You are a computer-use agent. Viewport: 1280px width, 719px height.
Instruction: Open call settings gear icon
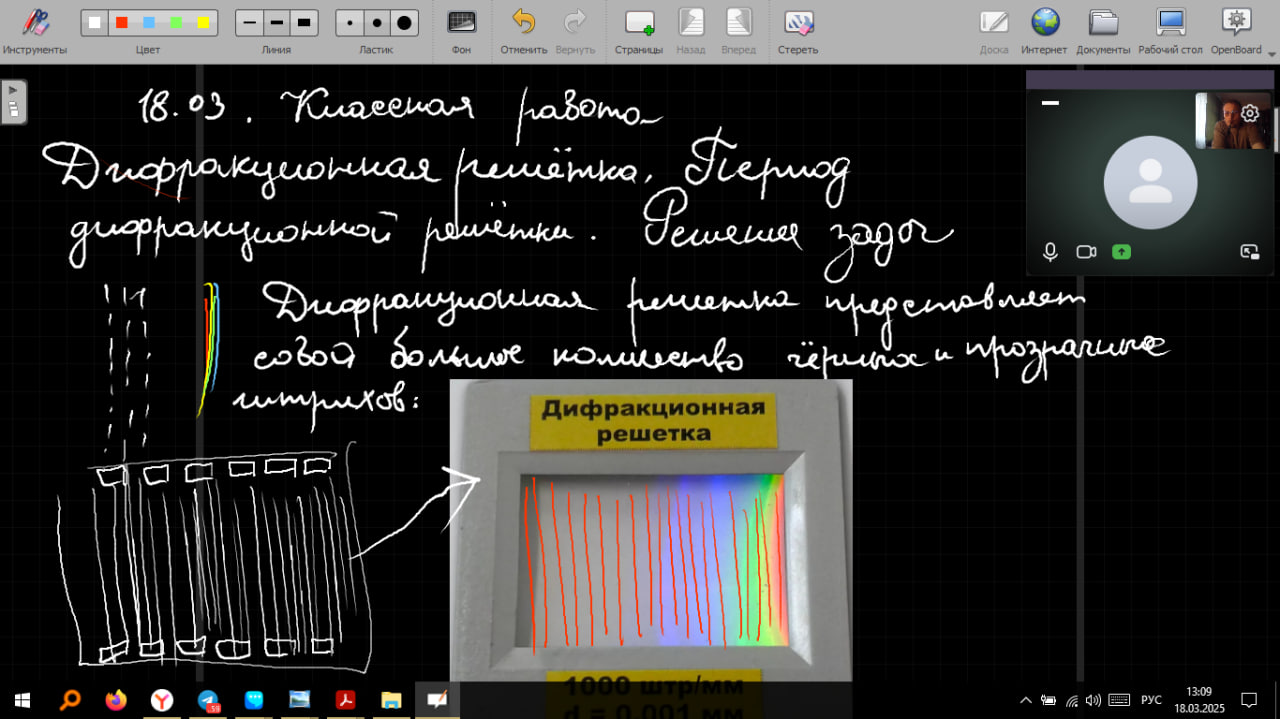click(x=1249, y=114)
